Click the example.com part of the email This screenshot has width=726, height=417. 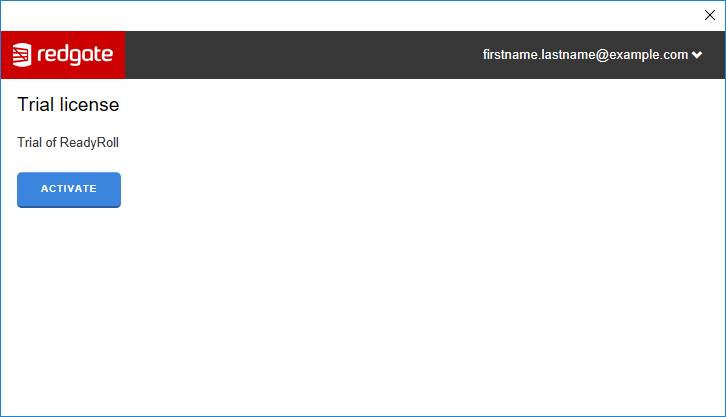click(x=648, y=55)
